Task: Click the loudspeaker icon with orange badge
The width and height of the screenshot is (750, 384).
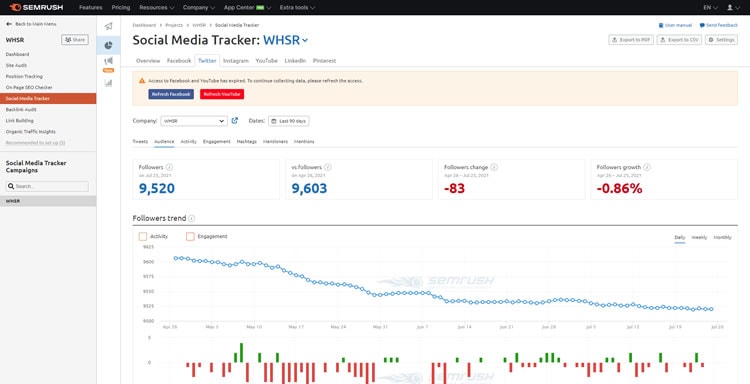Action: point(109,61)
